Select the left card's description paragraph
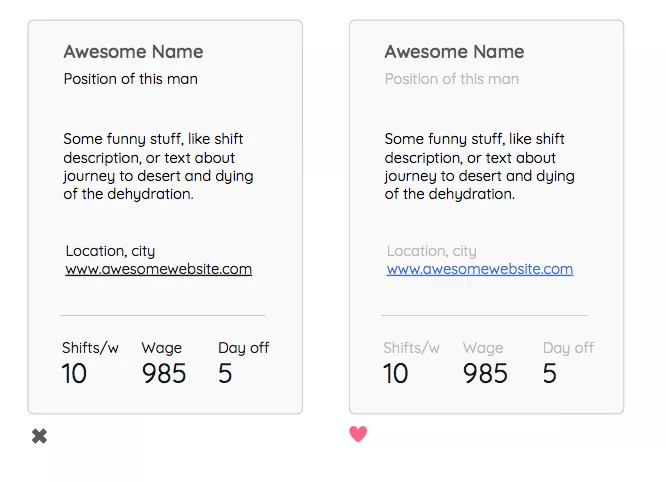 pyautogui.click(x=158, y=167)
